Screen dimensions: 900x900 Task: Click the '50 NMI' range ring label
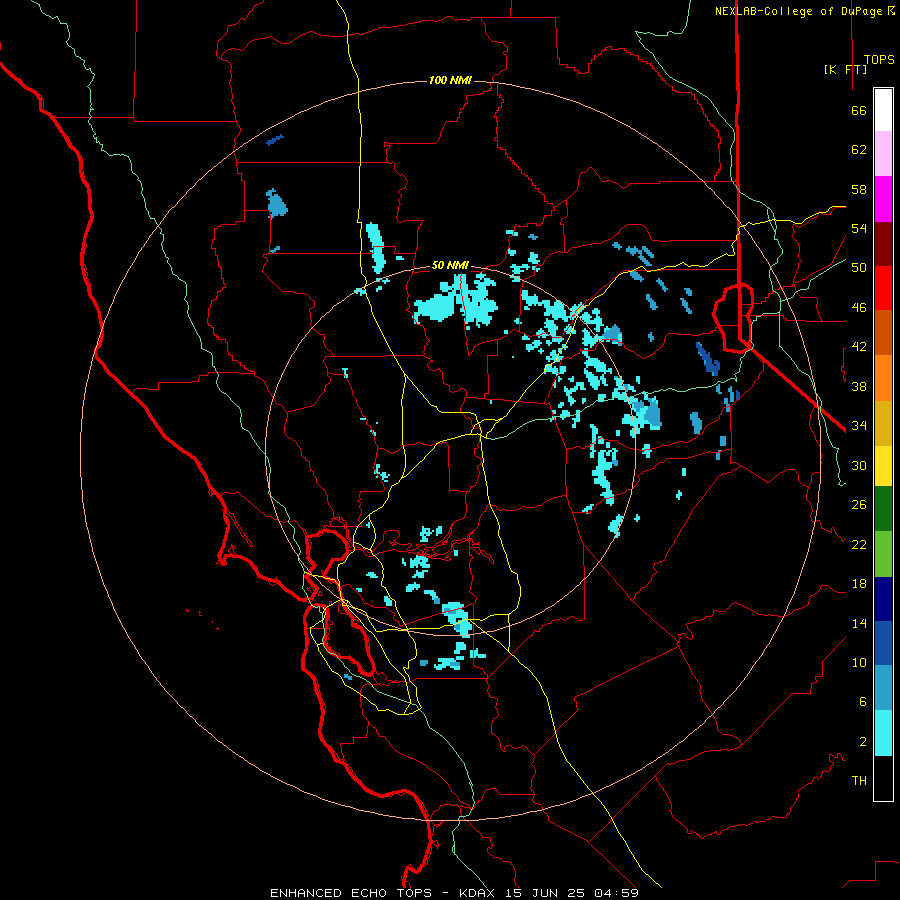point(450,265)
